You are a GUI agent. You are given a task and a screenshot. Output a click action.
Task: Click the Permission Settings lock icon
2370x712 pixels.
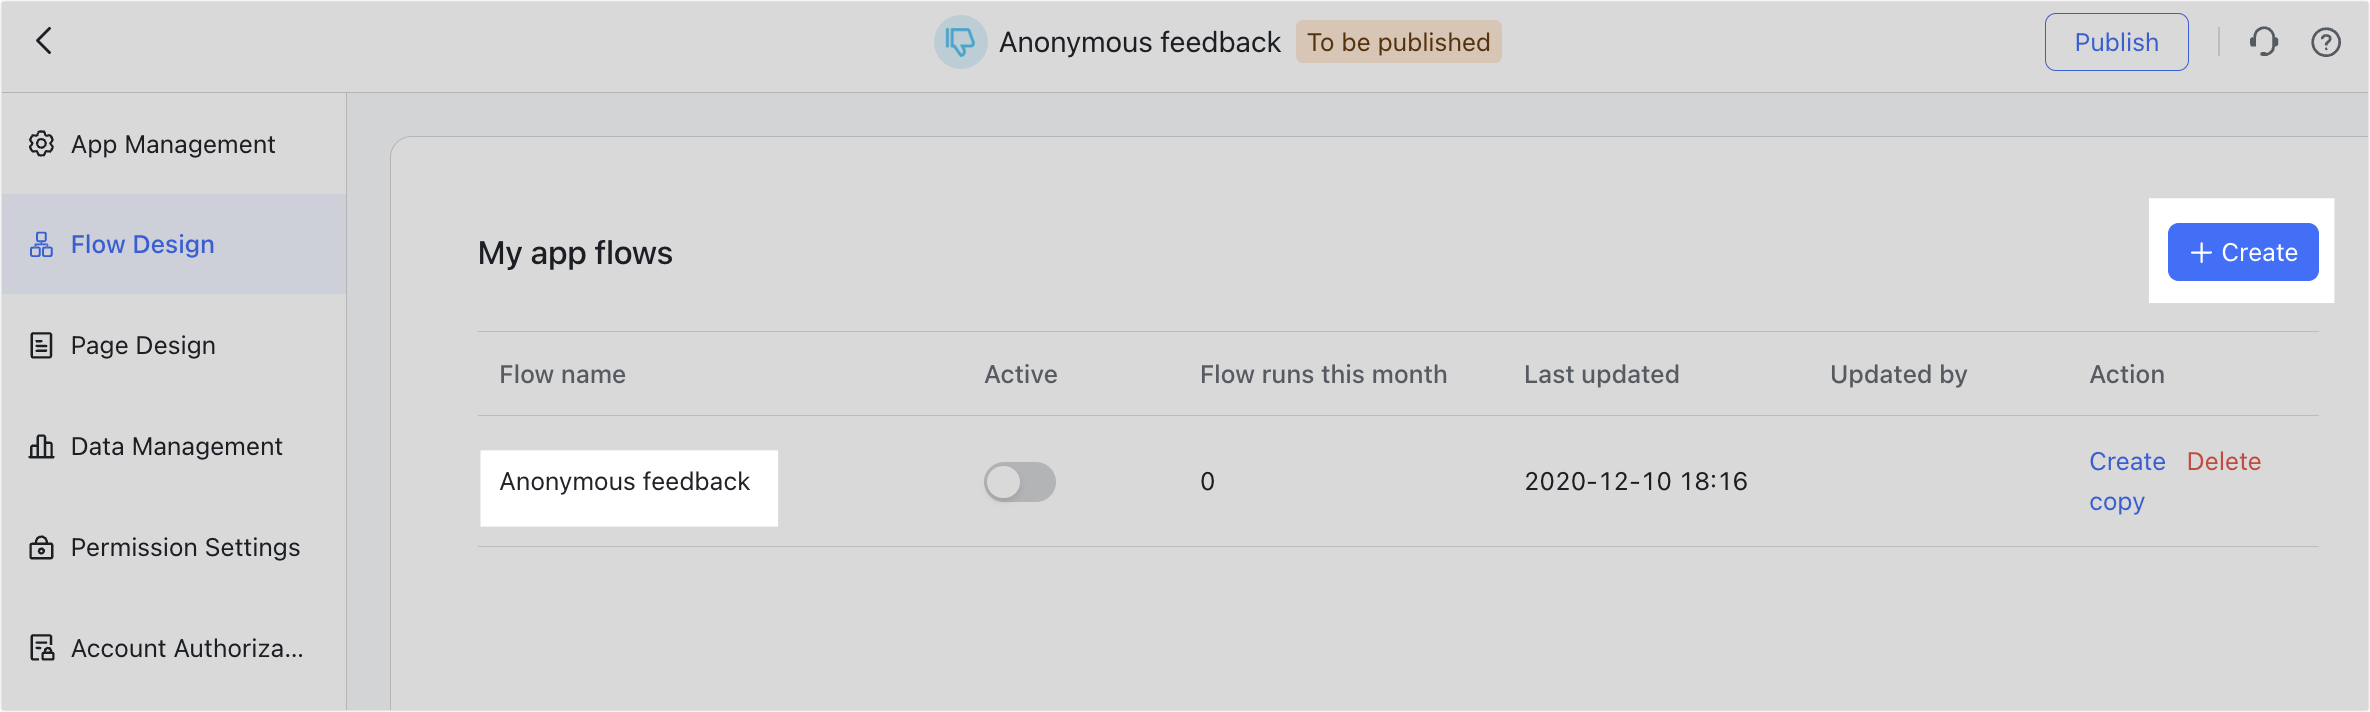point(41,547)
